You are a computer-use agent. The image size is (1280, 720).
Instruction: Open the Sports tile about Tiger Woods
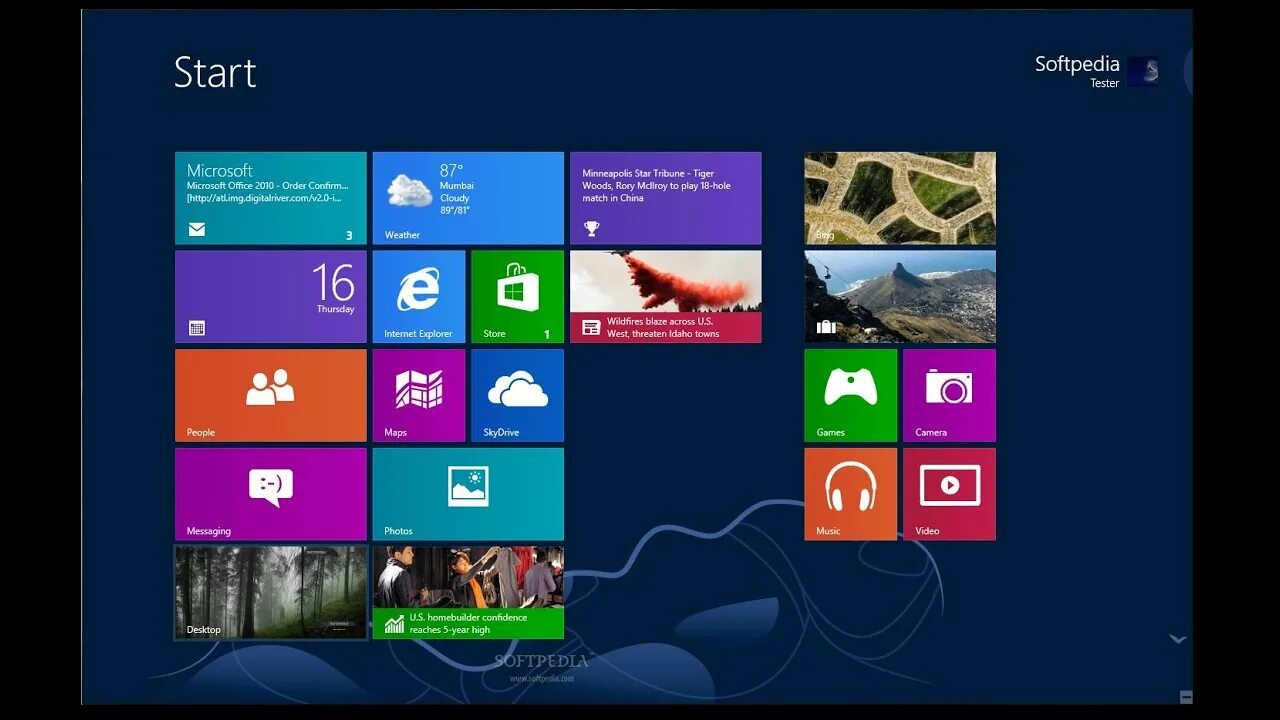666,198
